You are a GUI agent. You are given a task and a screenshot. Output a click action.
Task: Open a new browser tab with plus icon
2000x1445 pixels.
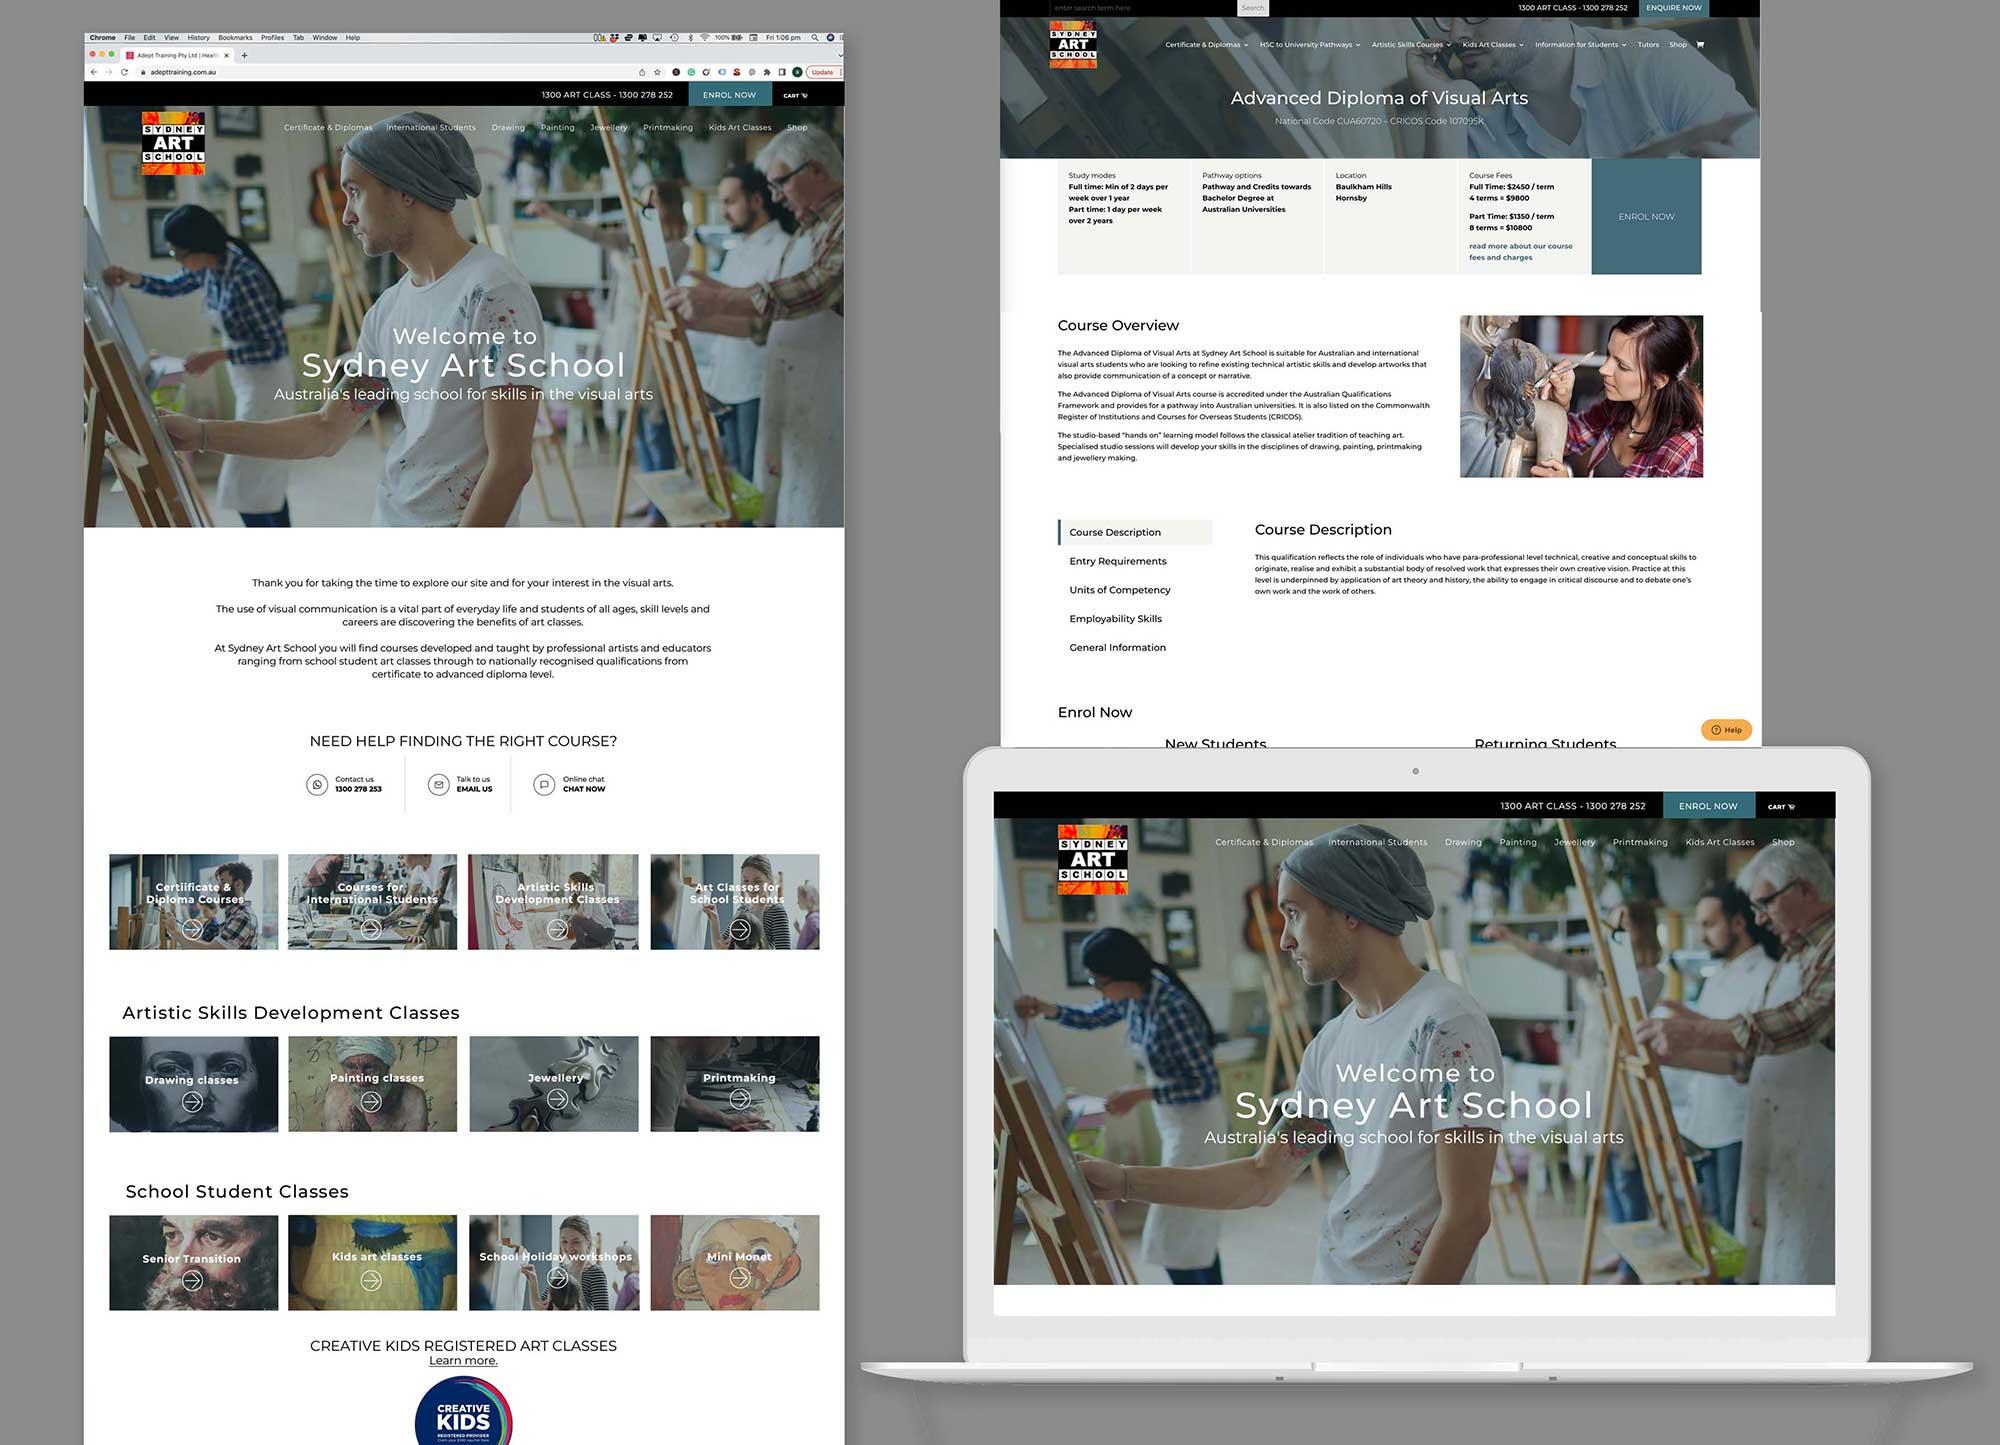[245, 55]
